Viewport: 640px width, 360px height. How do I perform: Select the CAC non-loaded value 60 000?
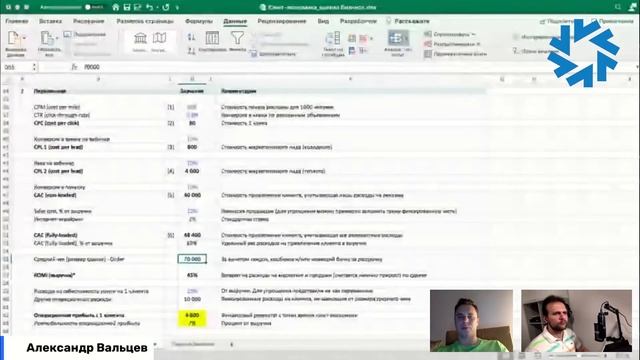pyautogui.click(x=192, y=195)
